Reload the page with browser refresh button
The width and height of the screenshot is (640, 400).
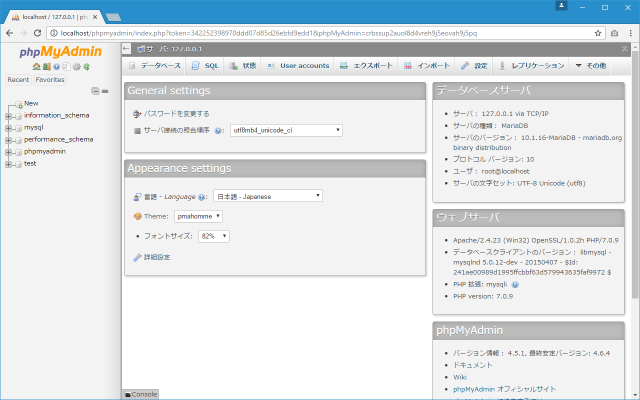(37, 33)
